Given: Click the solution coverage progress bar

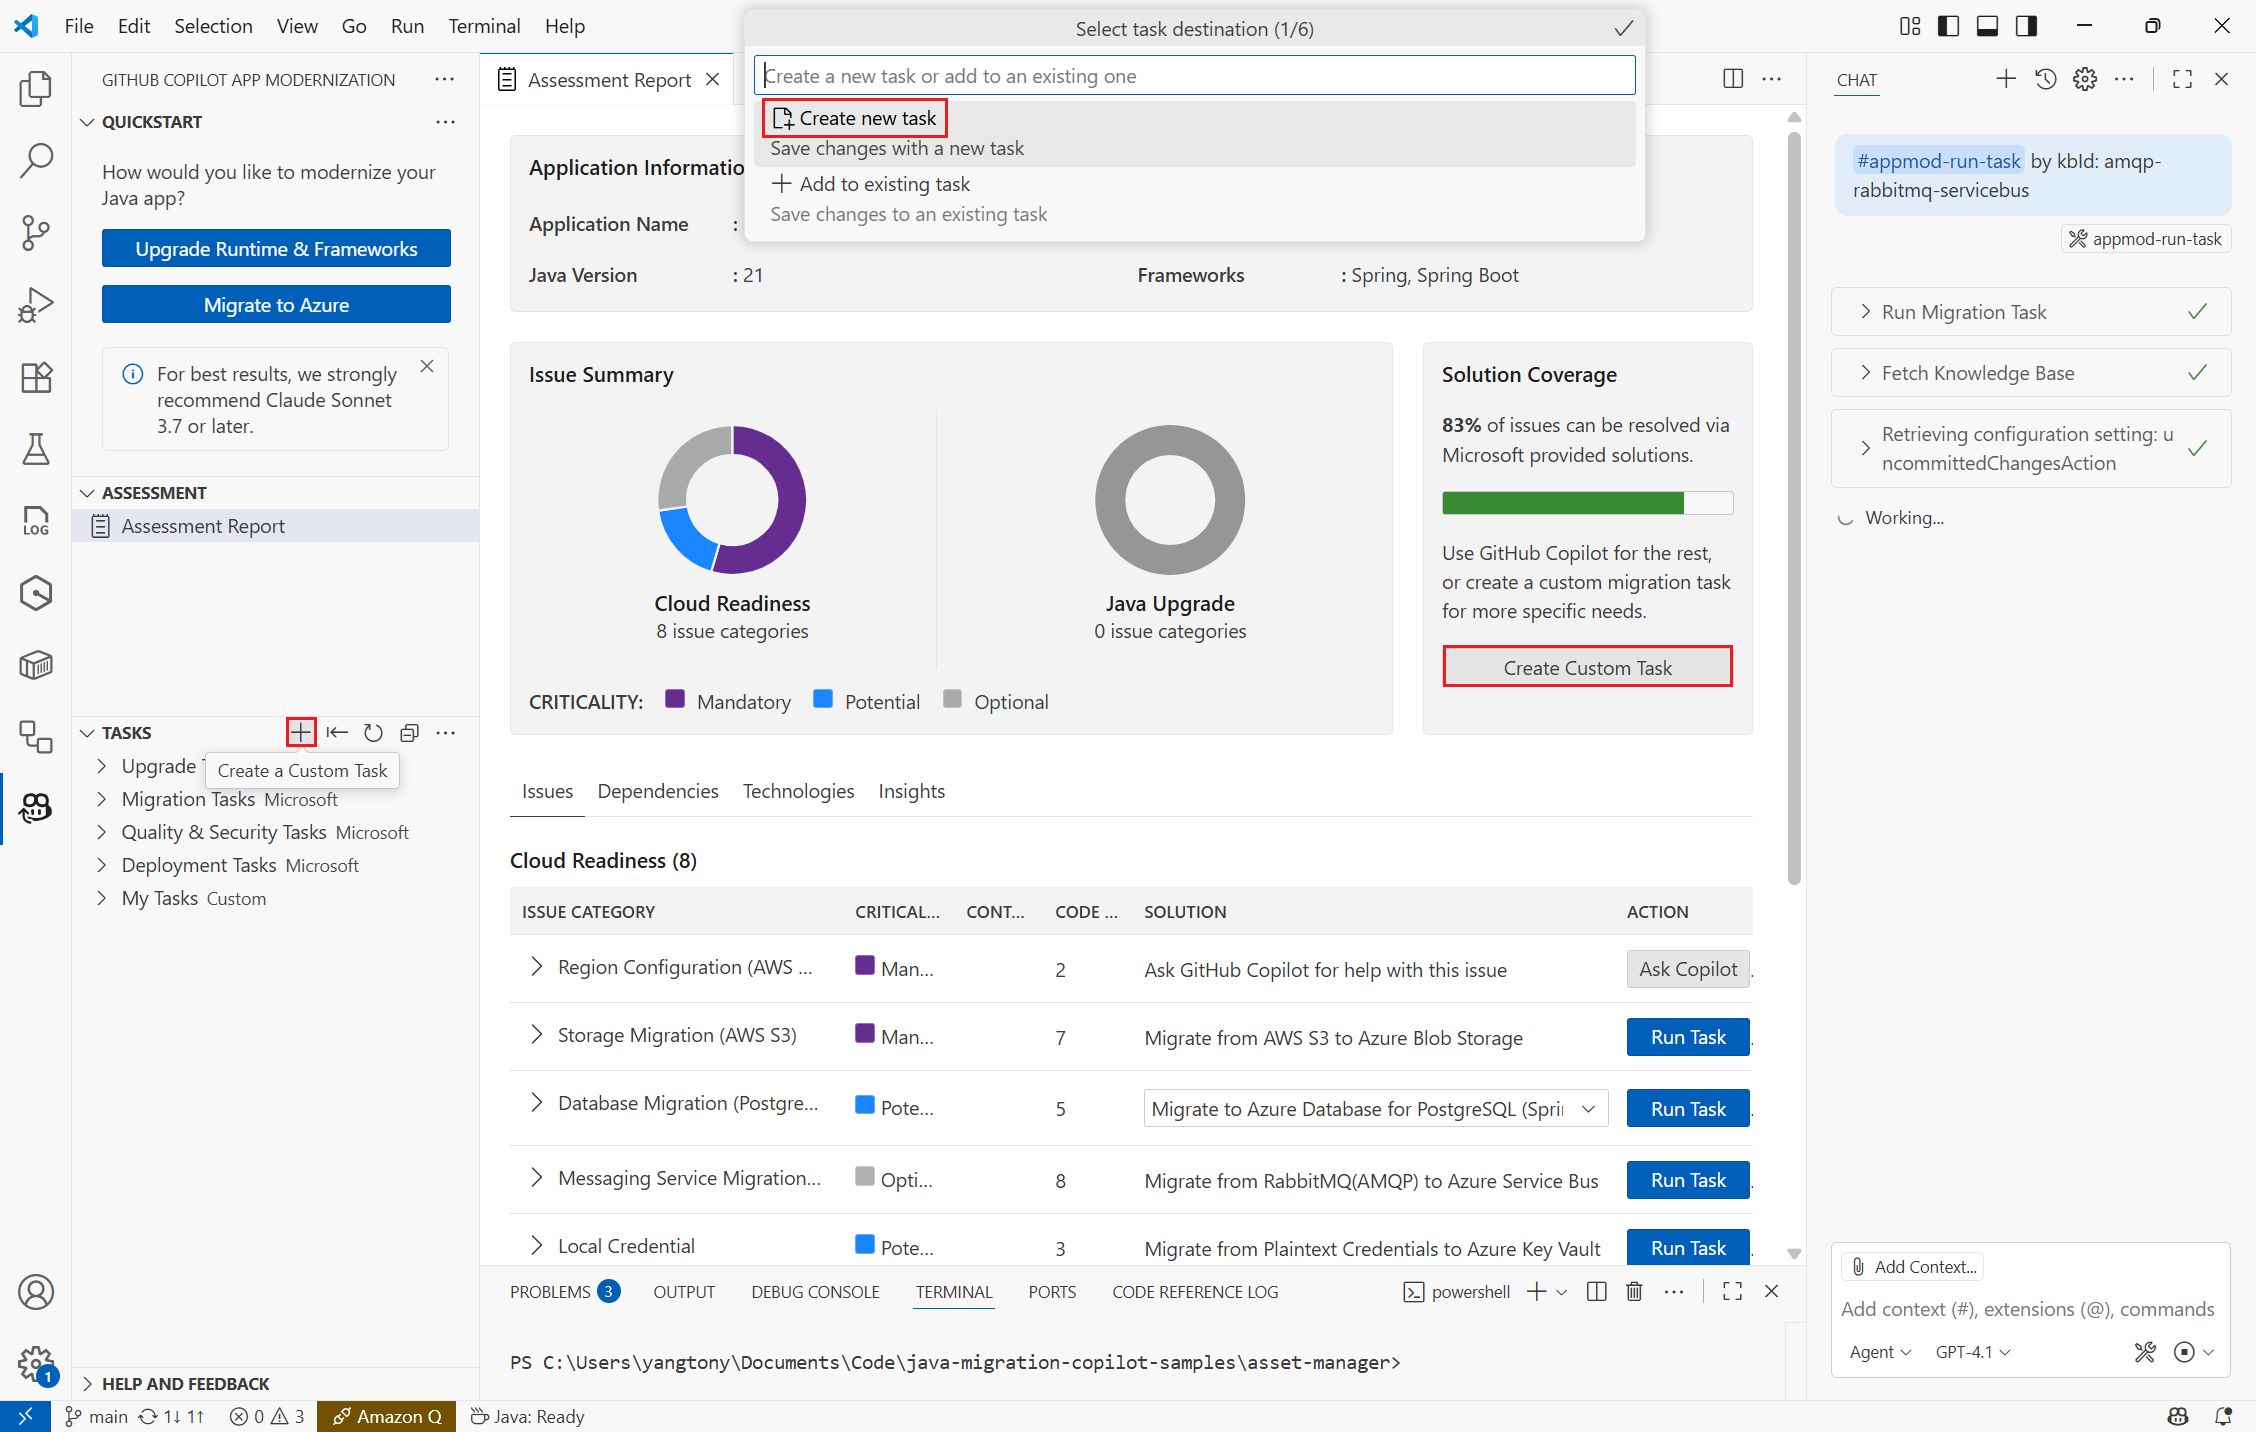Looking at the screenshot, I should point(1586,503).
